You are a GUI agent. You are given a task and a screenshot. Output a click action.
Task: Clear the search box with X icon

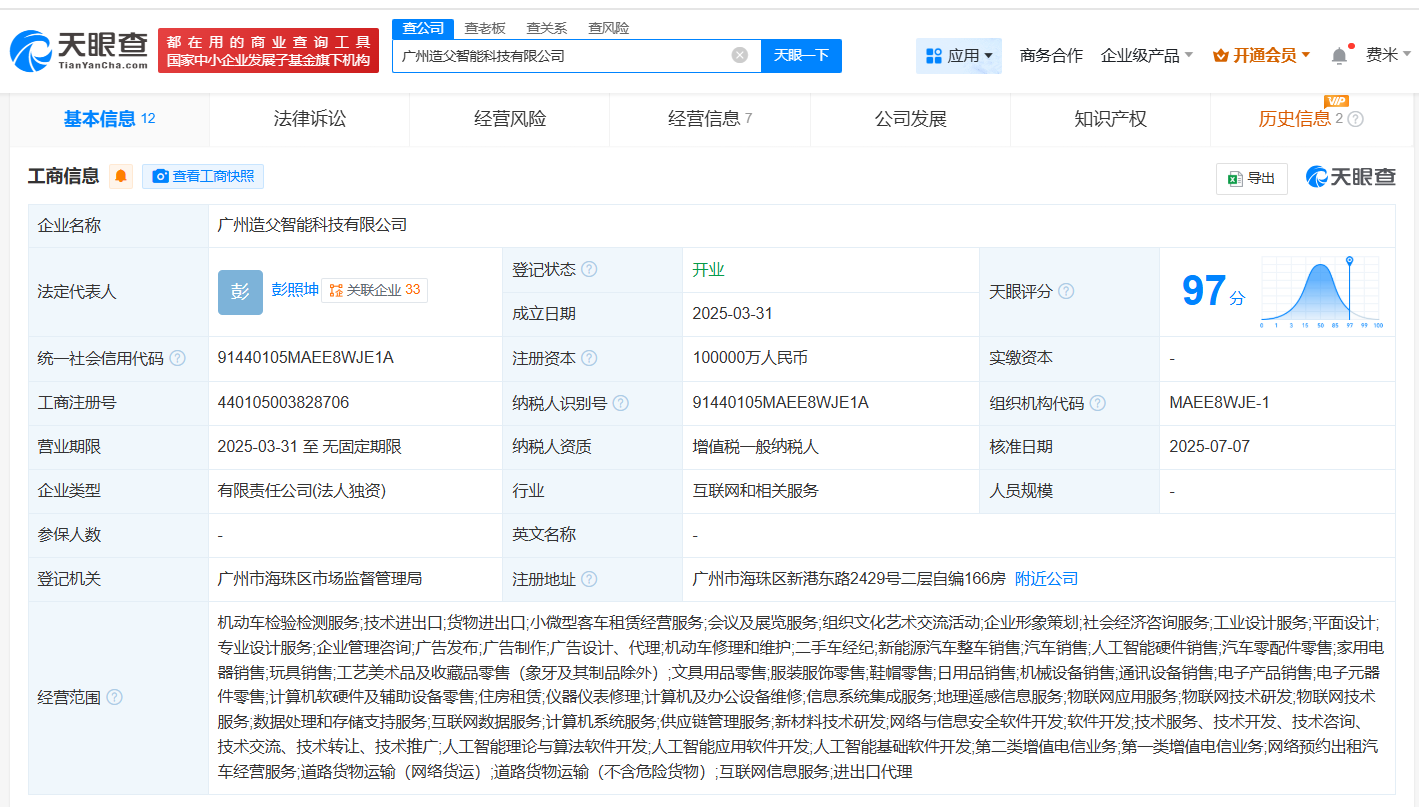coord(739,56)
